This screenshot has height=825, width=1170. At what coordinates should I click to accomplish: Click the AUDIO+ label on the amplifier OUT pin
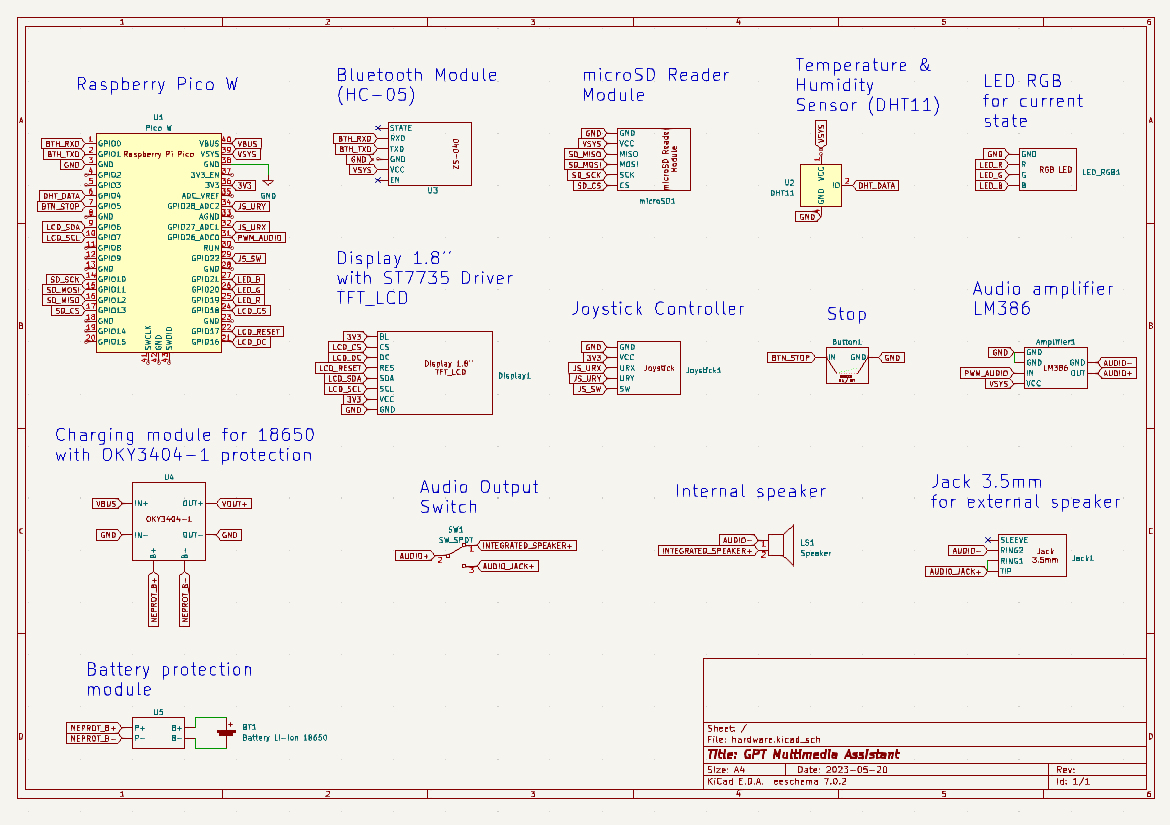point(1117,374)
